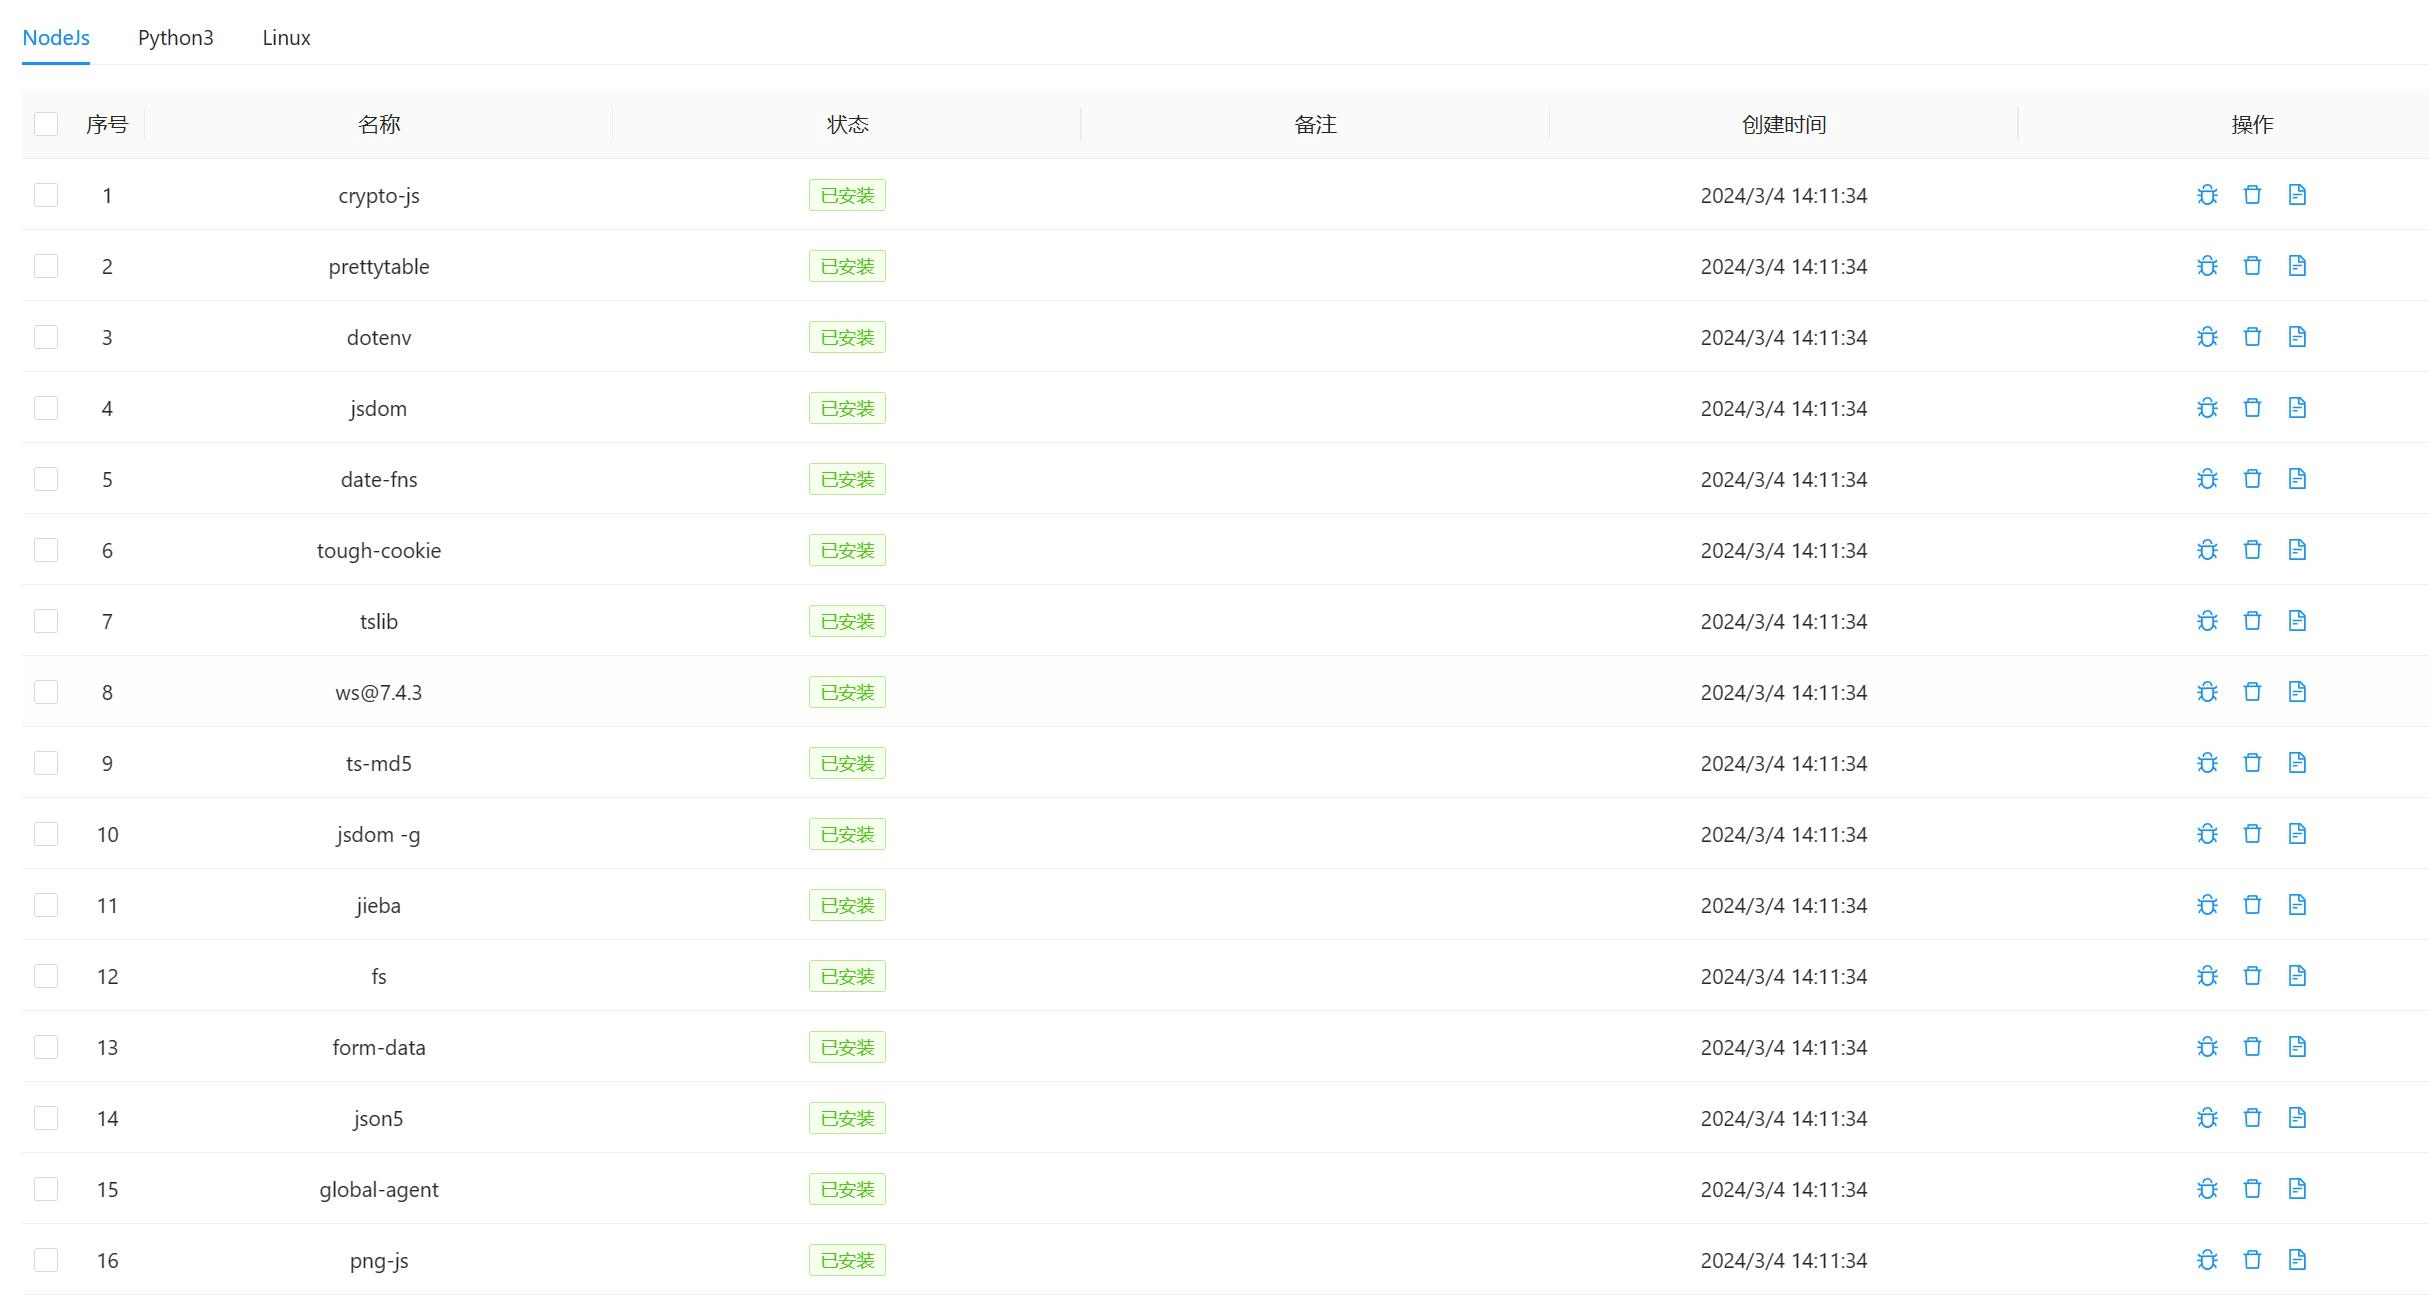The image size is (2429, 1299).
Task: Open log icon in tough-cookie row
Action: [2297, 550]
